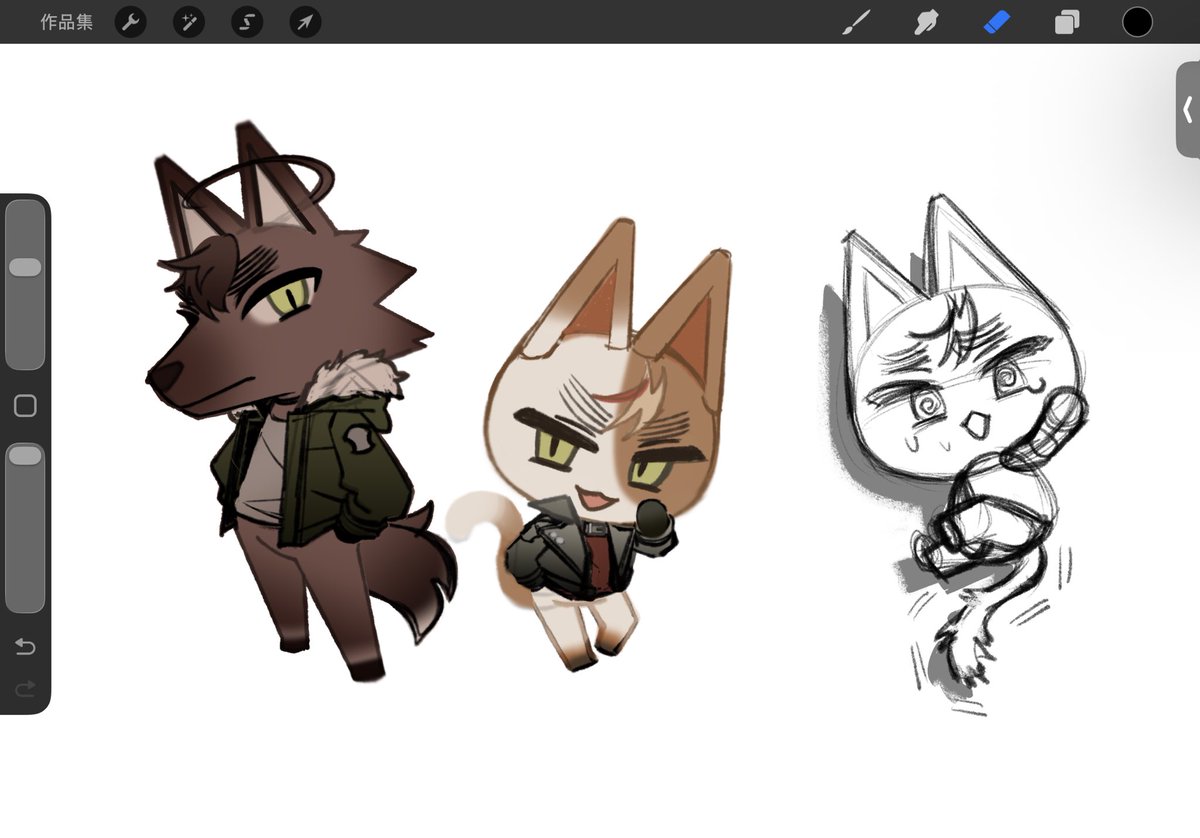Image resolution: width=1200 pixels, height=838 pixels.
Task: Open the 作品集 gallery
Action: (x=67, y=22)
